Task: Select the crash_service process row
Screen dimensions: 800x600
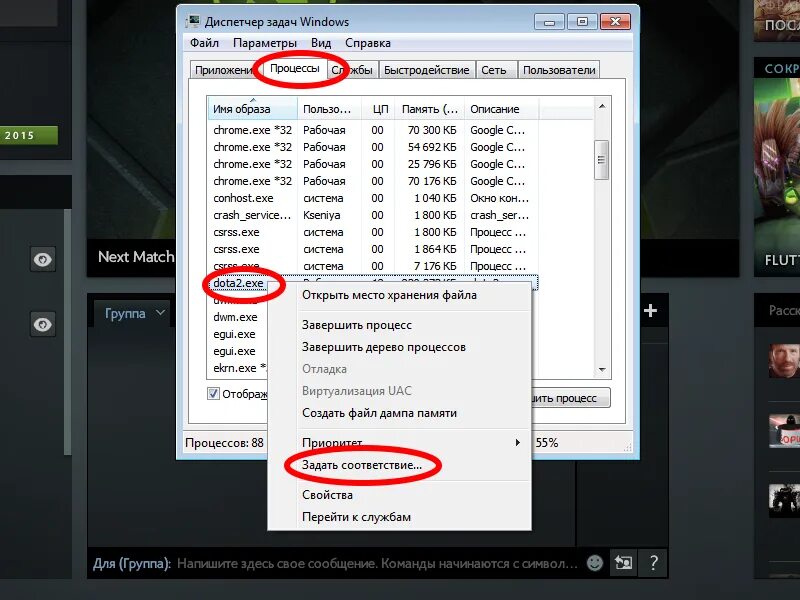Action: [375, 215]
